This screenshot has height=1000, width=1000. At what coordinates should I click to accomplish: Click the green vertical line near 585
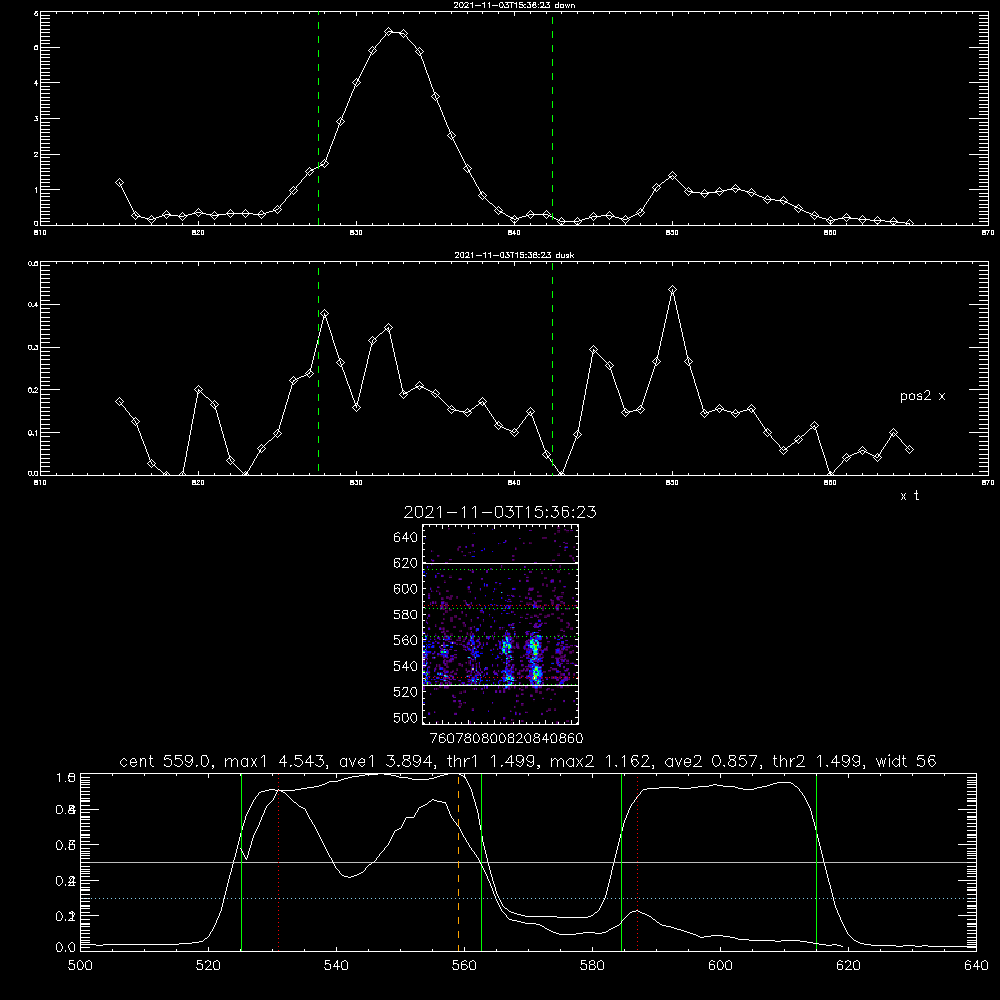tap(622, 862)
